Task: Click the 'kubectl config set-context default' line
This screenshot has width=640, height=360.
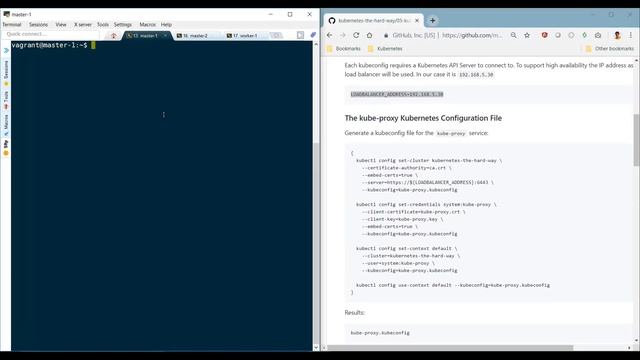Action: pos(407,248)
